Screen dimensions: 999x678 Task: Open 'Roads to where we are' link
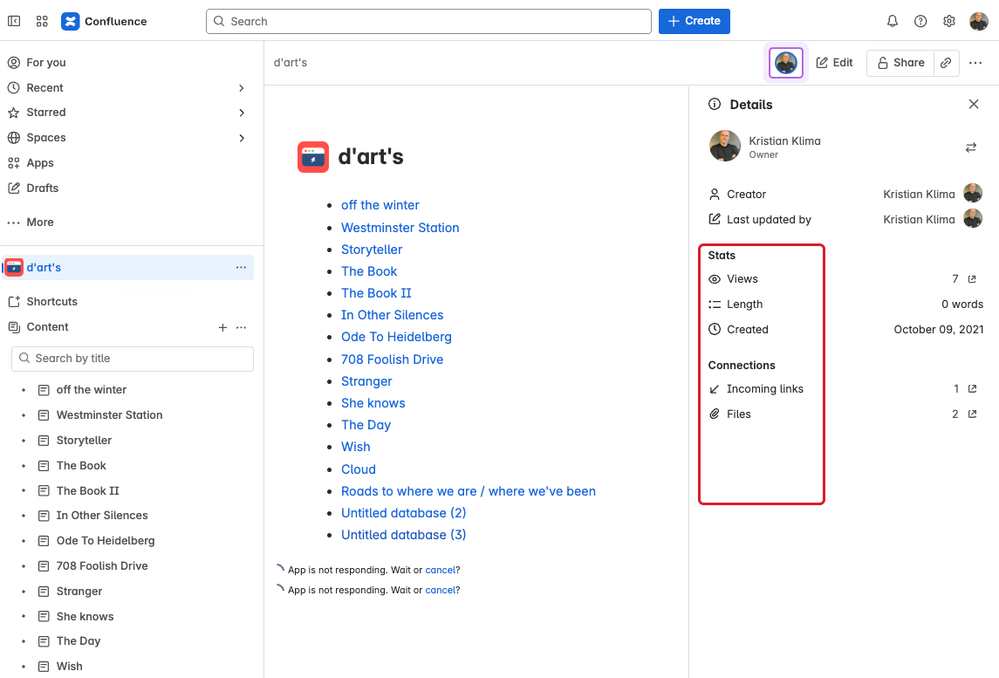click(x=468, y=491)
